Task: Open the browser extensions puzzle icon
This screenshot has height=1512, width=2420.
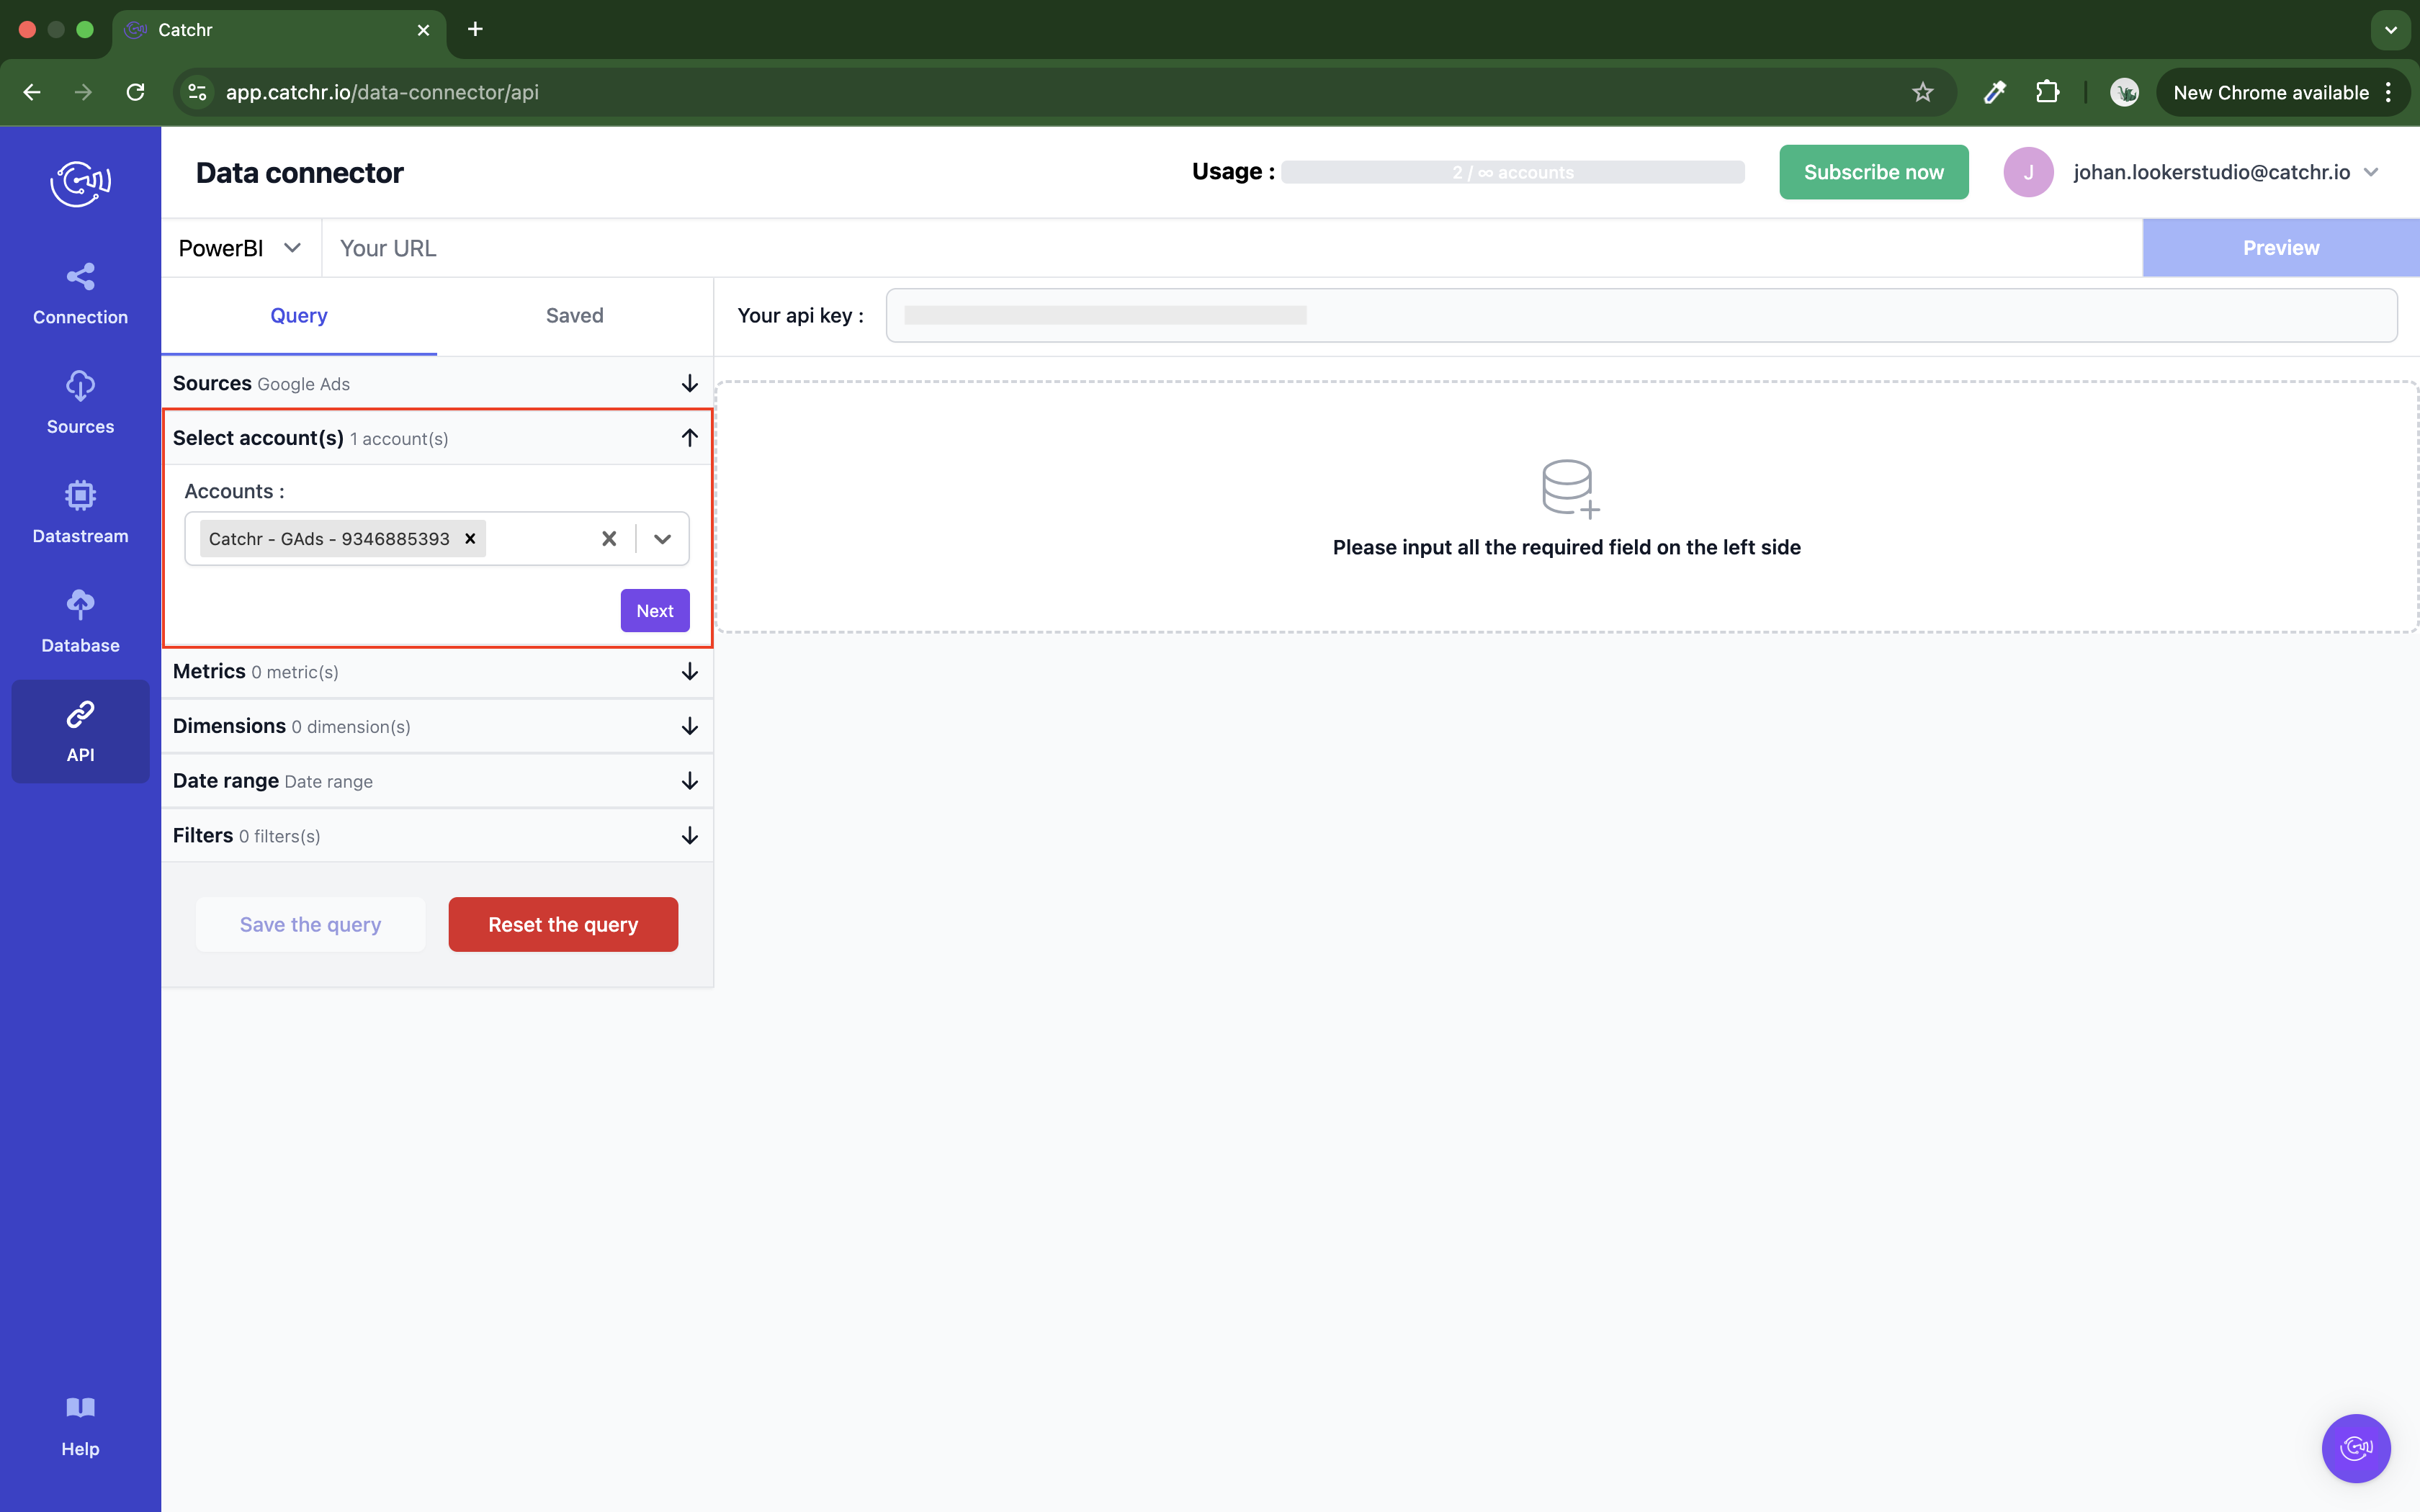Action: click(x=2047, y=92)
